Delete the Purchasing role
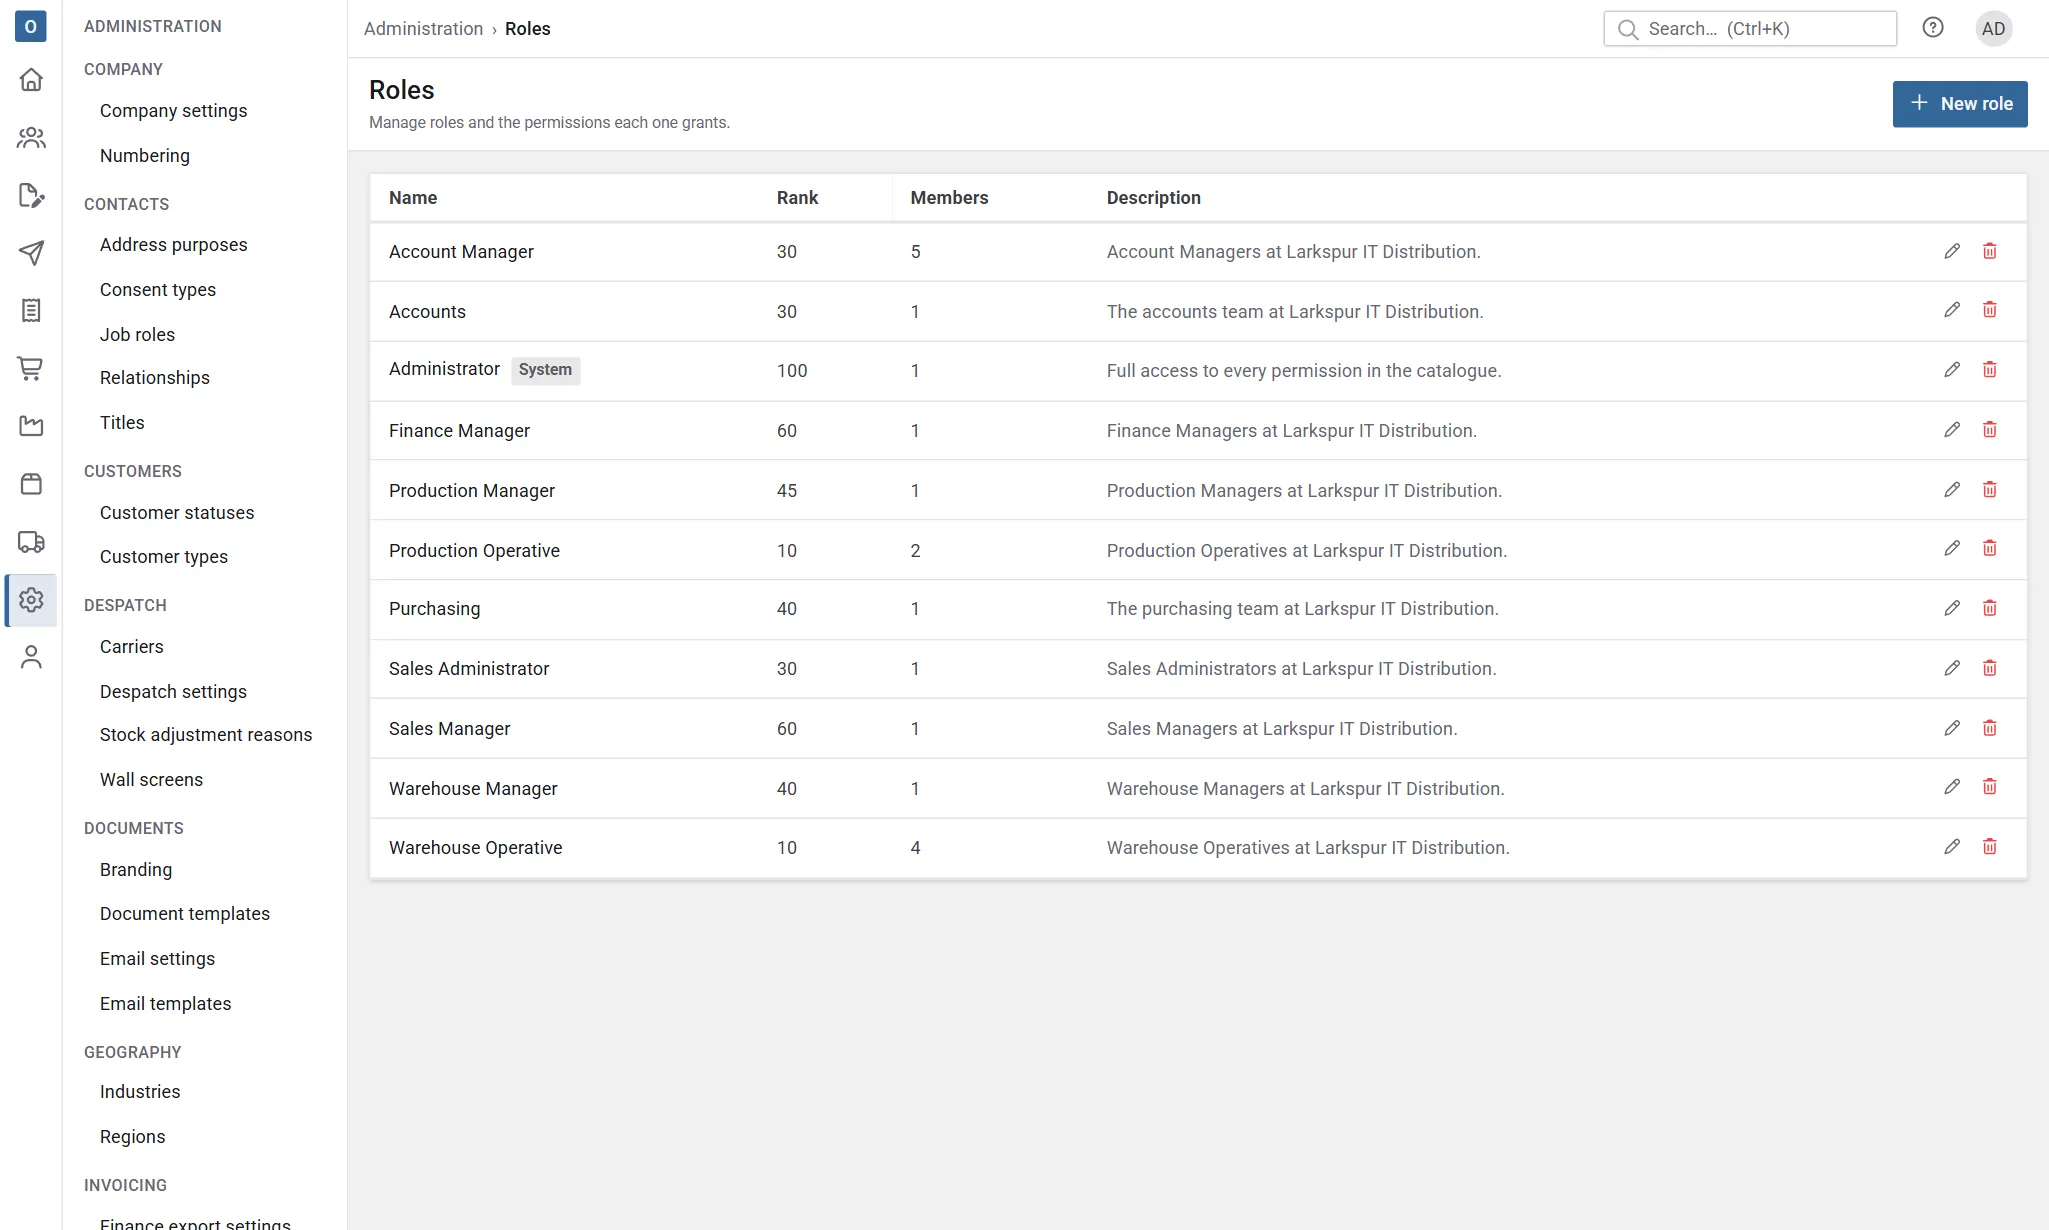Screen dimensions: 2049x1230 (x=1990, y=608)
